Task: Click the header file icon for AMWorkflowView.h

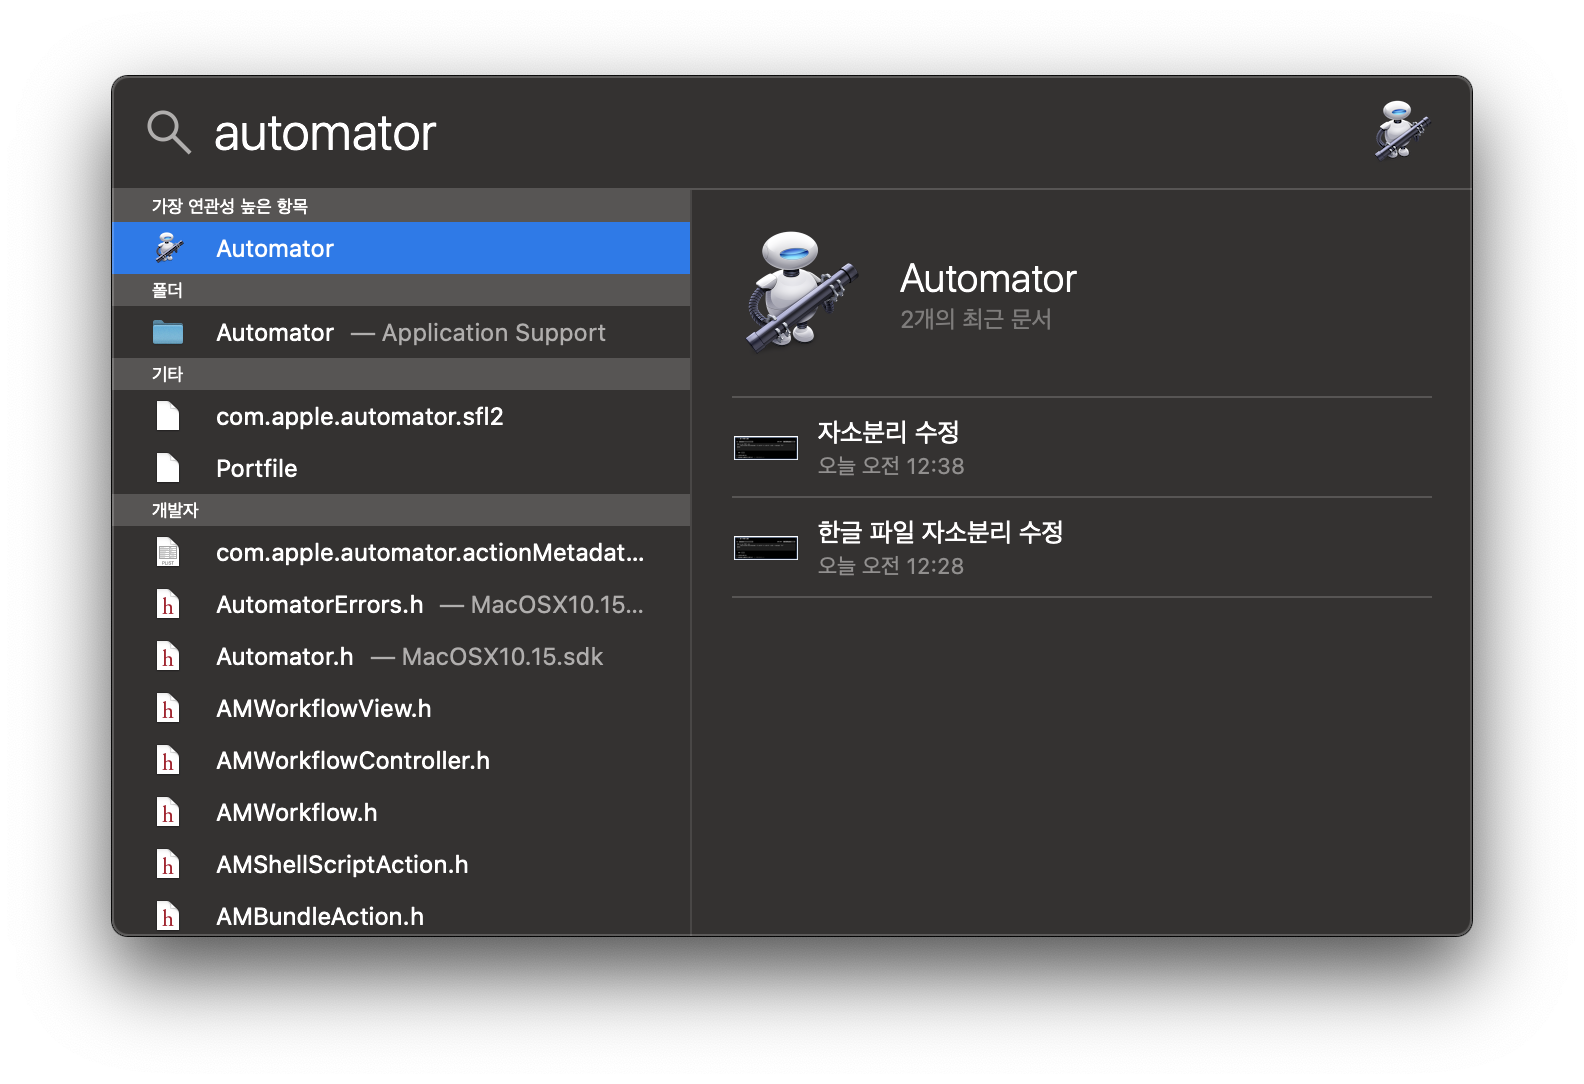Action: pos(168,708)
